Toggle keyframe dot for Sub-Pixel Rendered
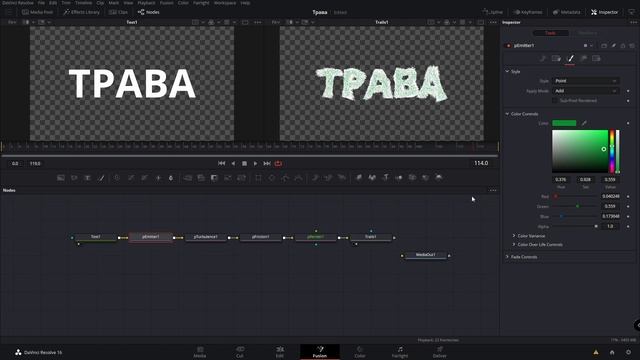Image resolution: width=640 pixels, height=360 pixels. point(628,100)
